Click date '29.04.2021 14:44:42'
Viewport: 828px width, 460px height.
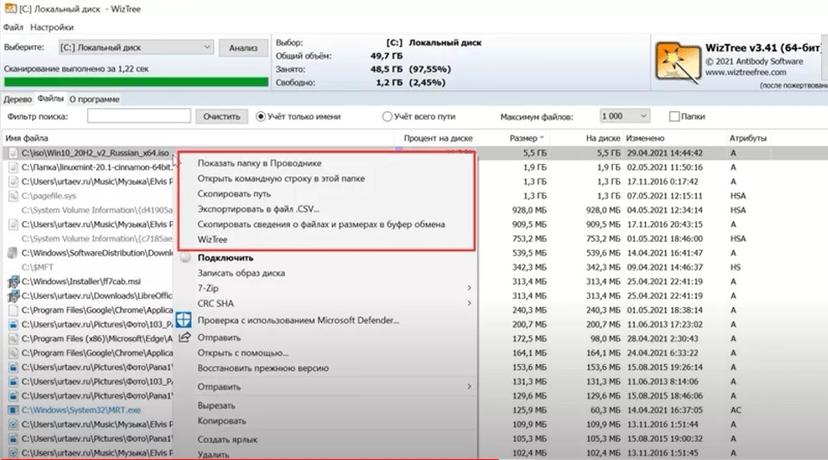click(x=665, y=153)
